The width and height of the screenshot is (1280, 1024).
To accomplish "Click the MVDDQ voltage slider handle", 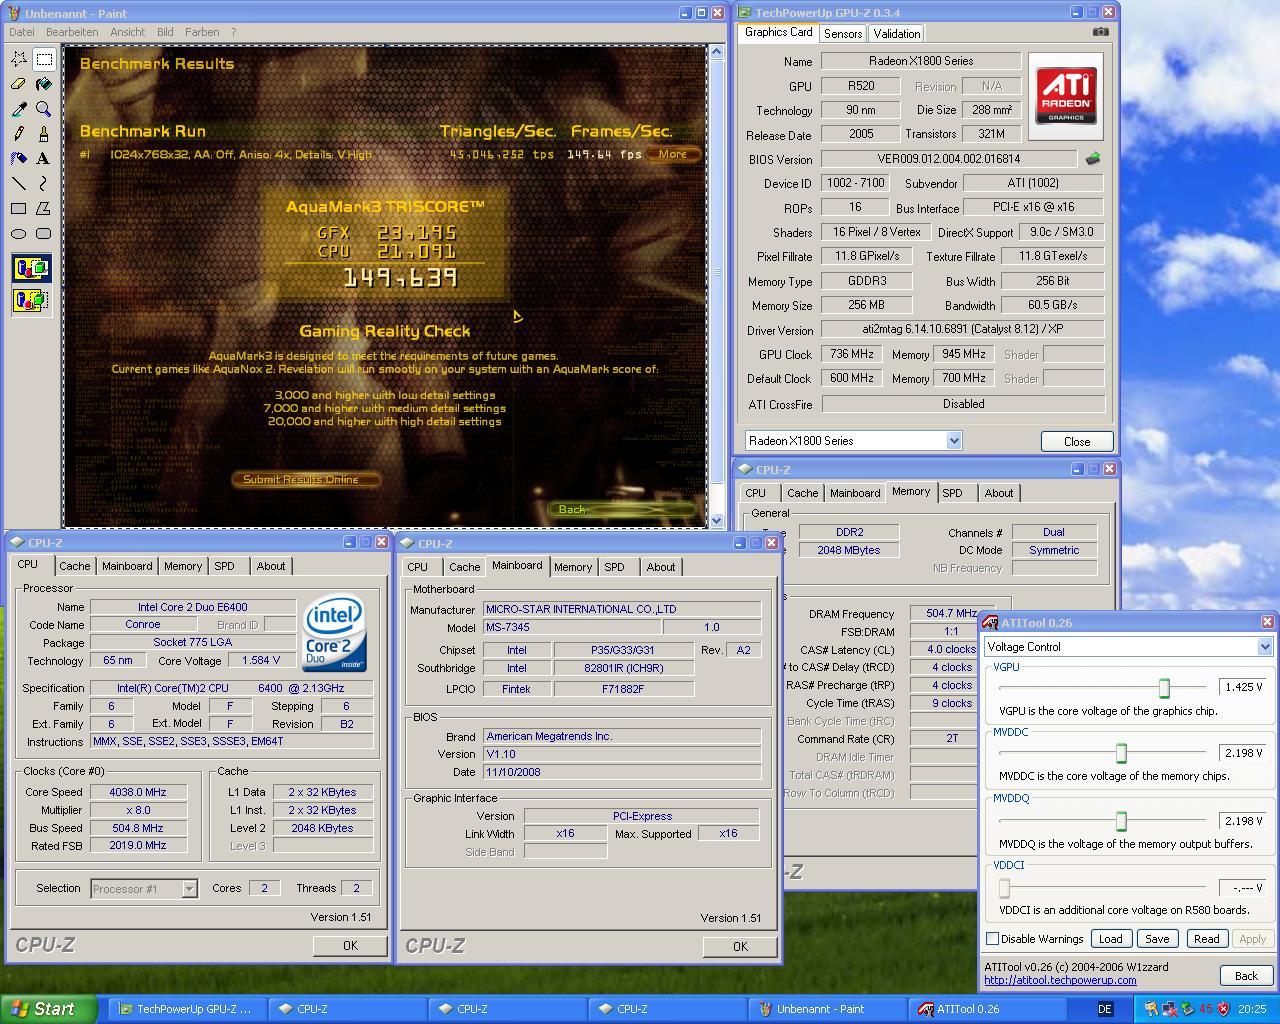I will (1121, 821).
